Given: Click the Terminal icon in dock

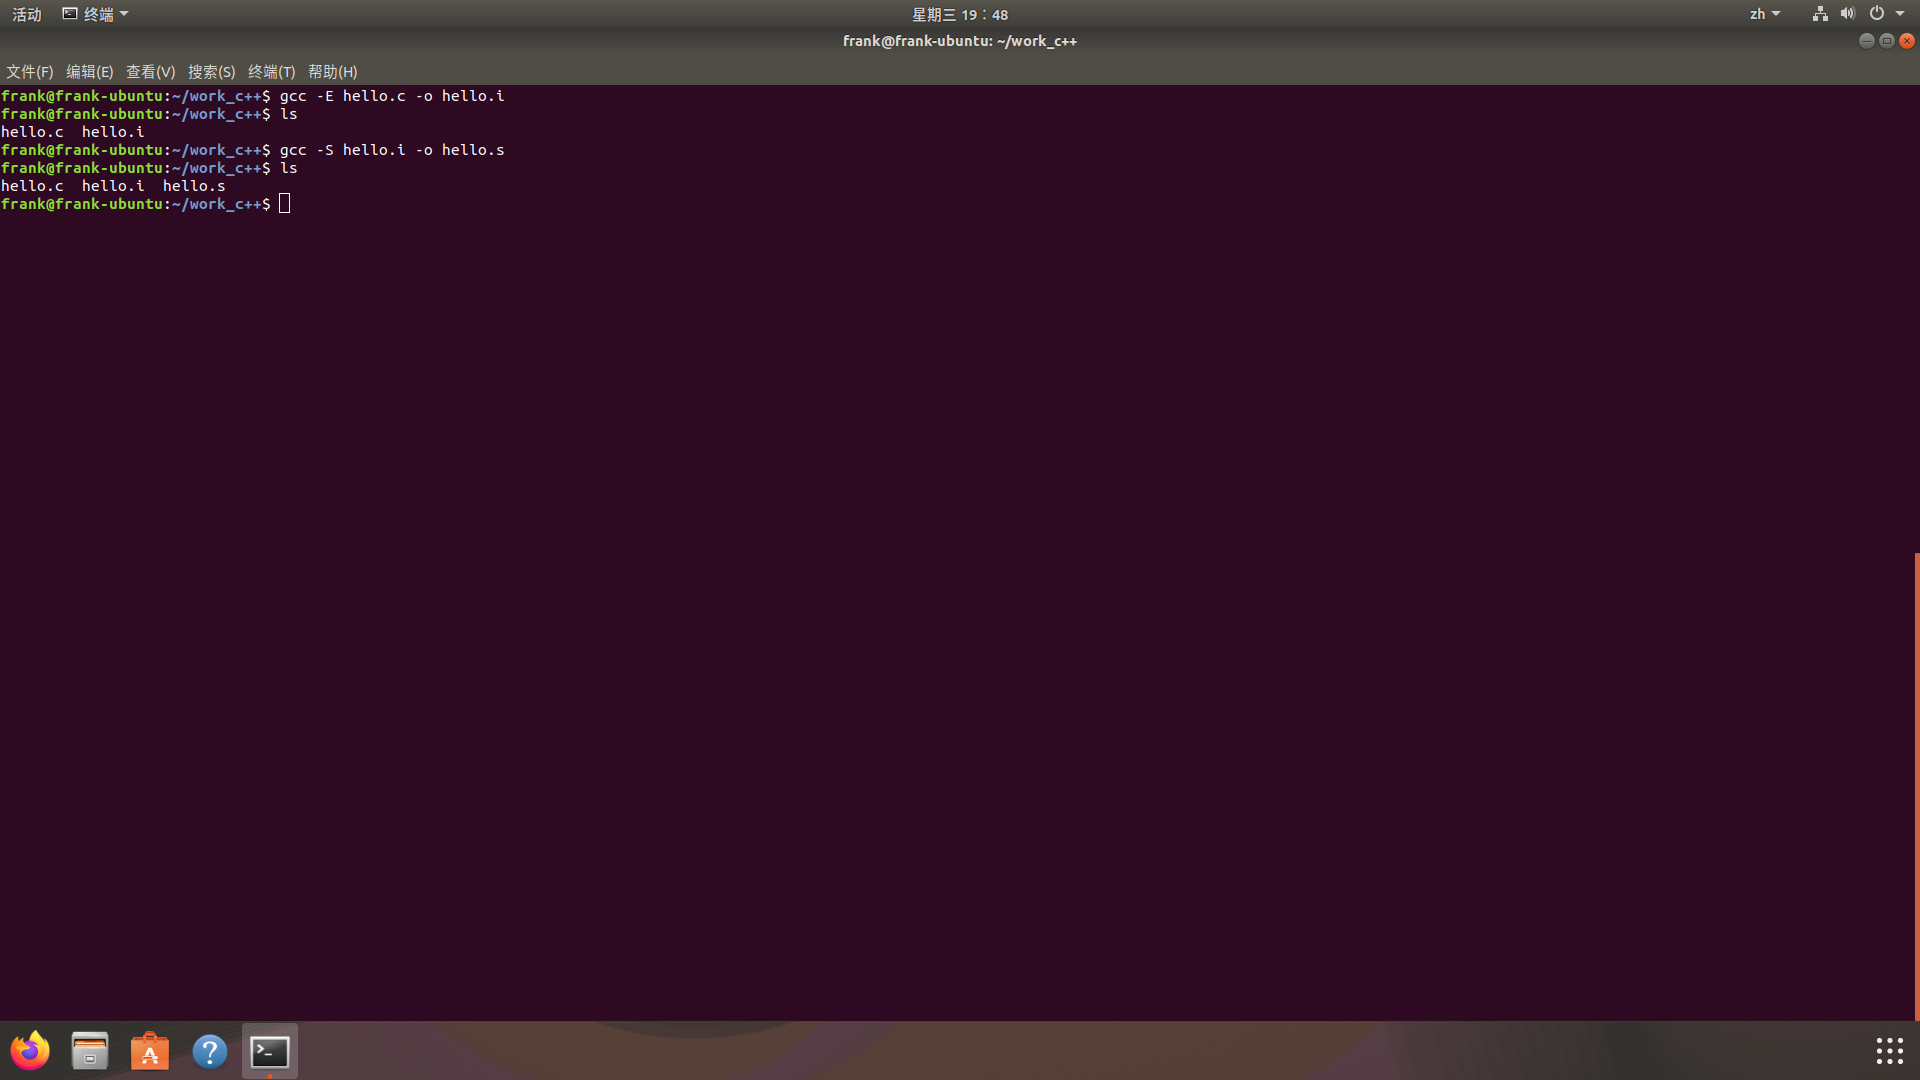Looking at the screenshot, I should click(x=270, y=1051).
